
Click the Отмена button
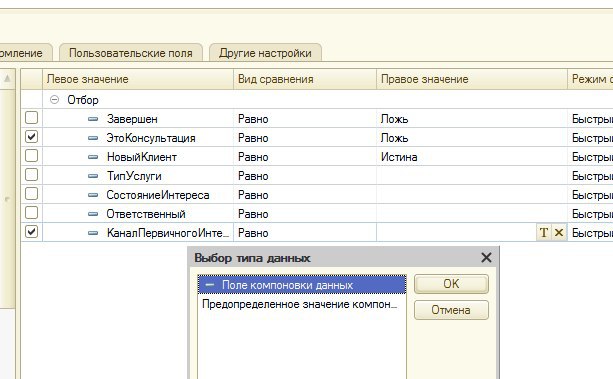[x=451, y=310]
